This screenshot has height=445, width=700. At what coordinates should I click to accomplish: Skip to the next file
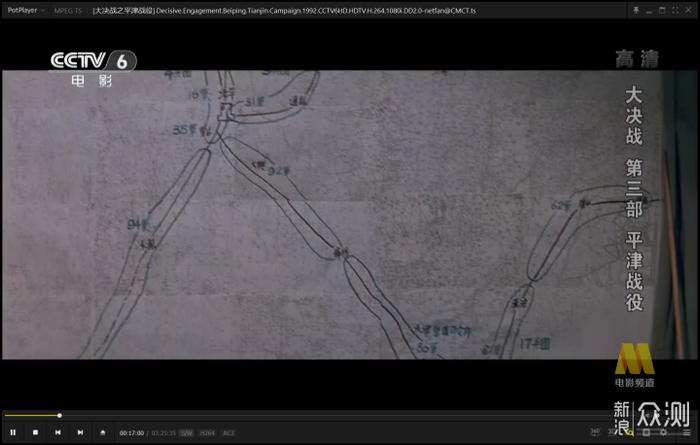pyautogui.click(x=80, y=433)
